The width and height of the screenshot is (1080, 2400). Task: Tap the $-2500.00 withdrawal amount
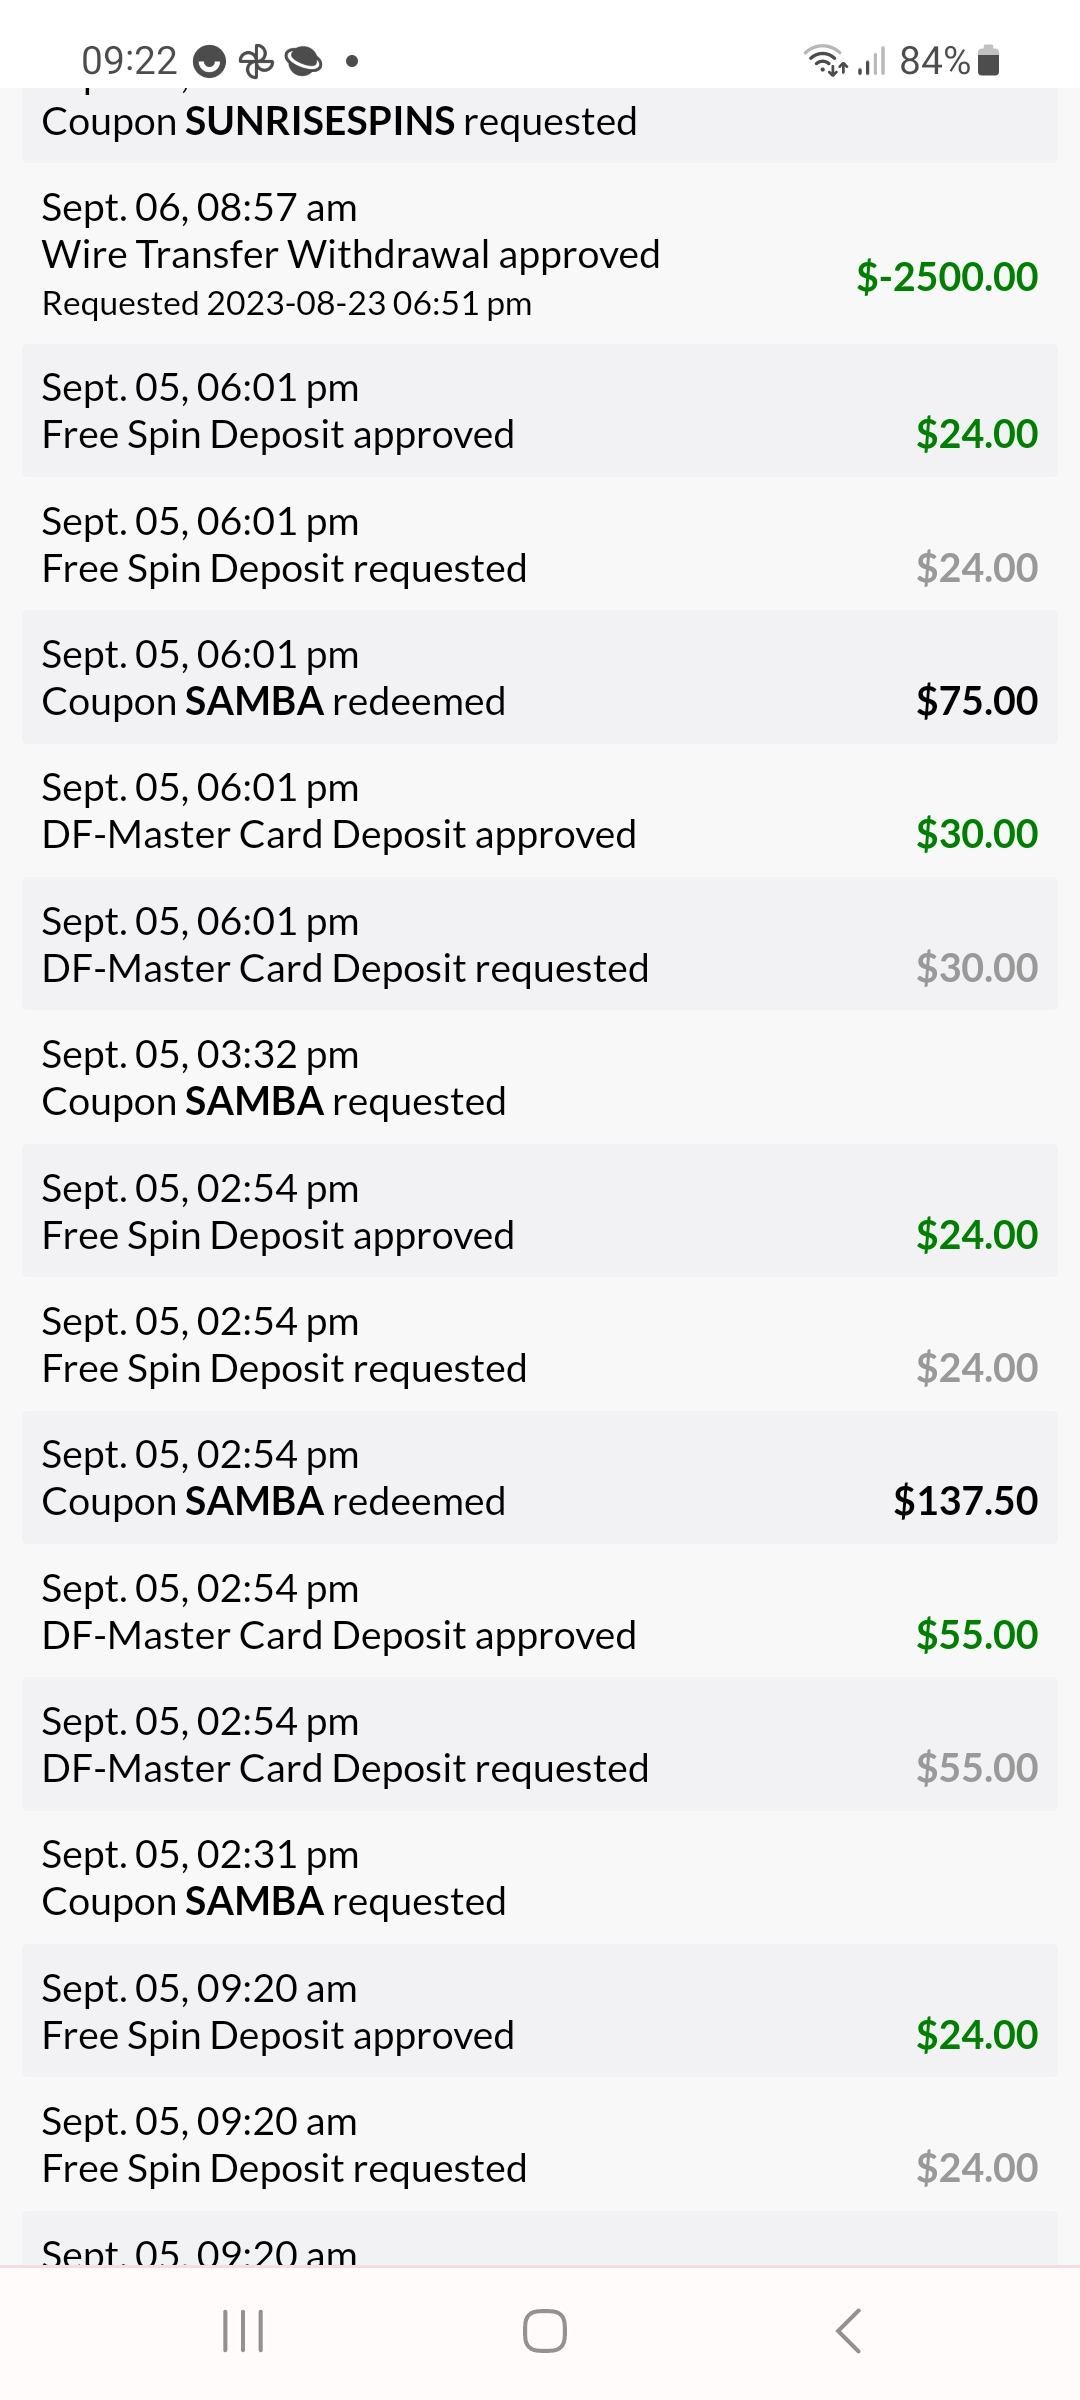(x=946, y=277)
